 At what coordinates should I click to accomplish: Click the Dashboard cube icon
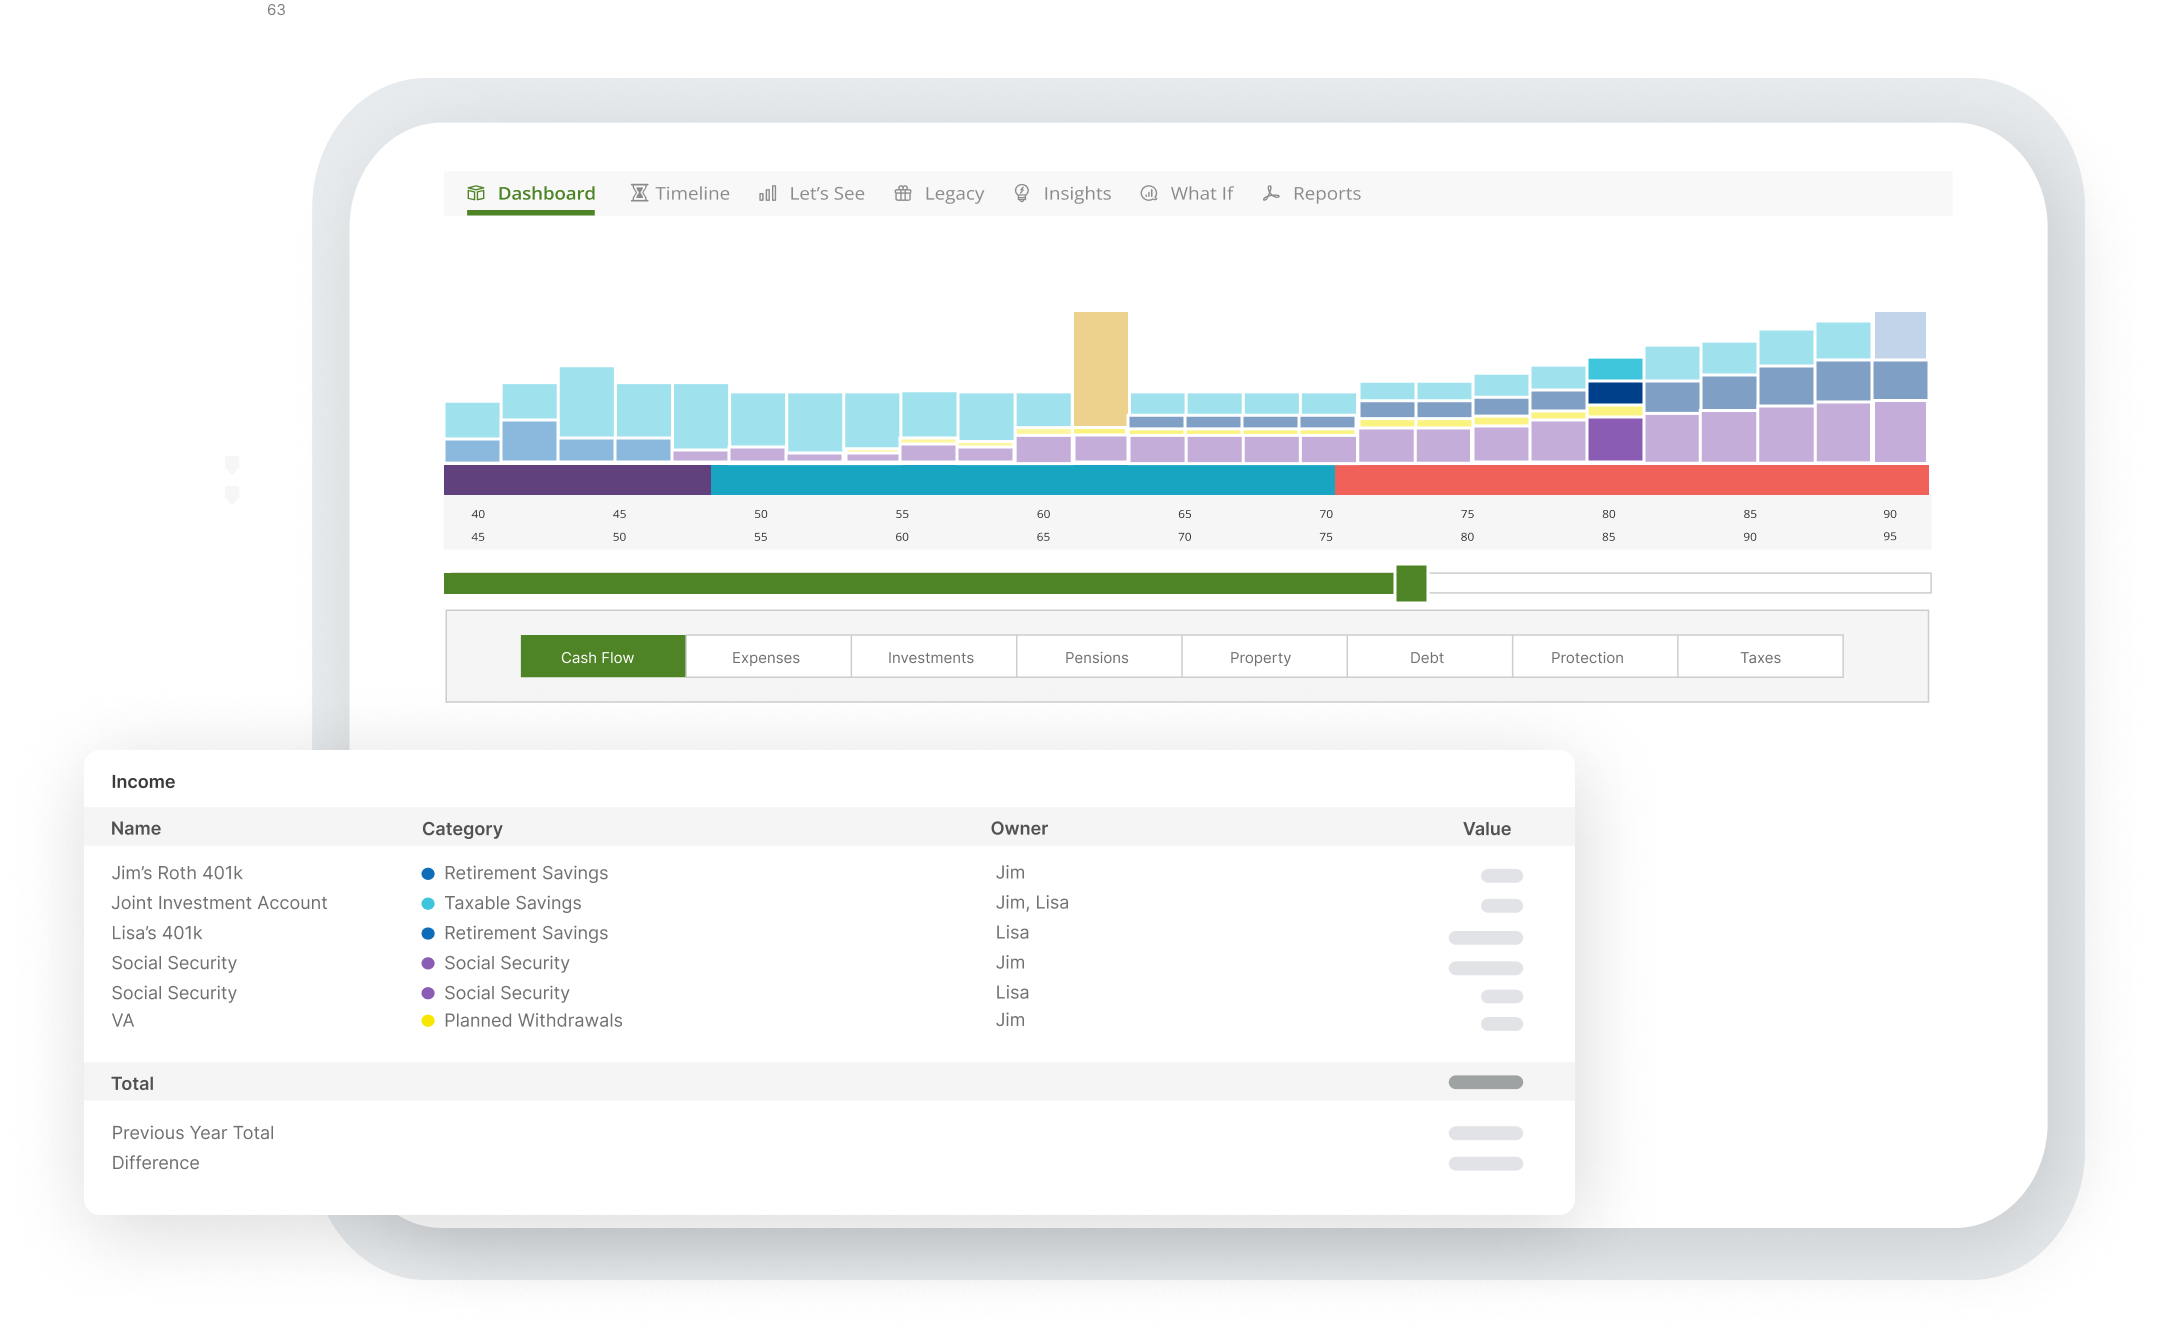click(476, 193)
